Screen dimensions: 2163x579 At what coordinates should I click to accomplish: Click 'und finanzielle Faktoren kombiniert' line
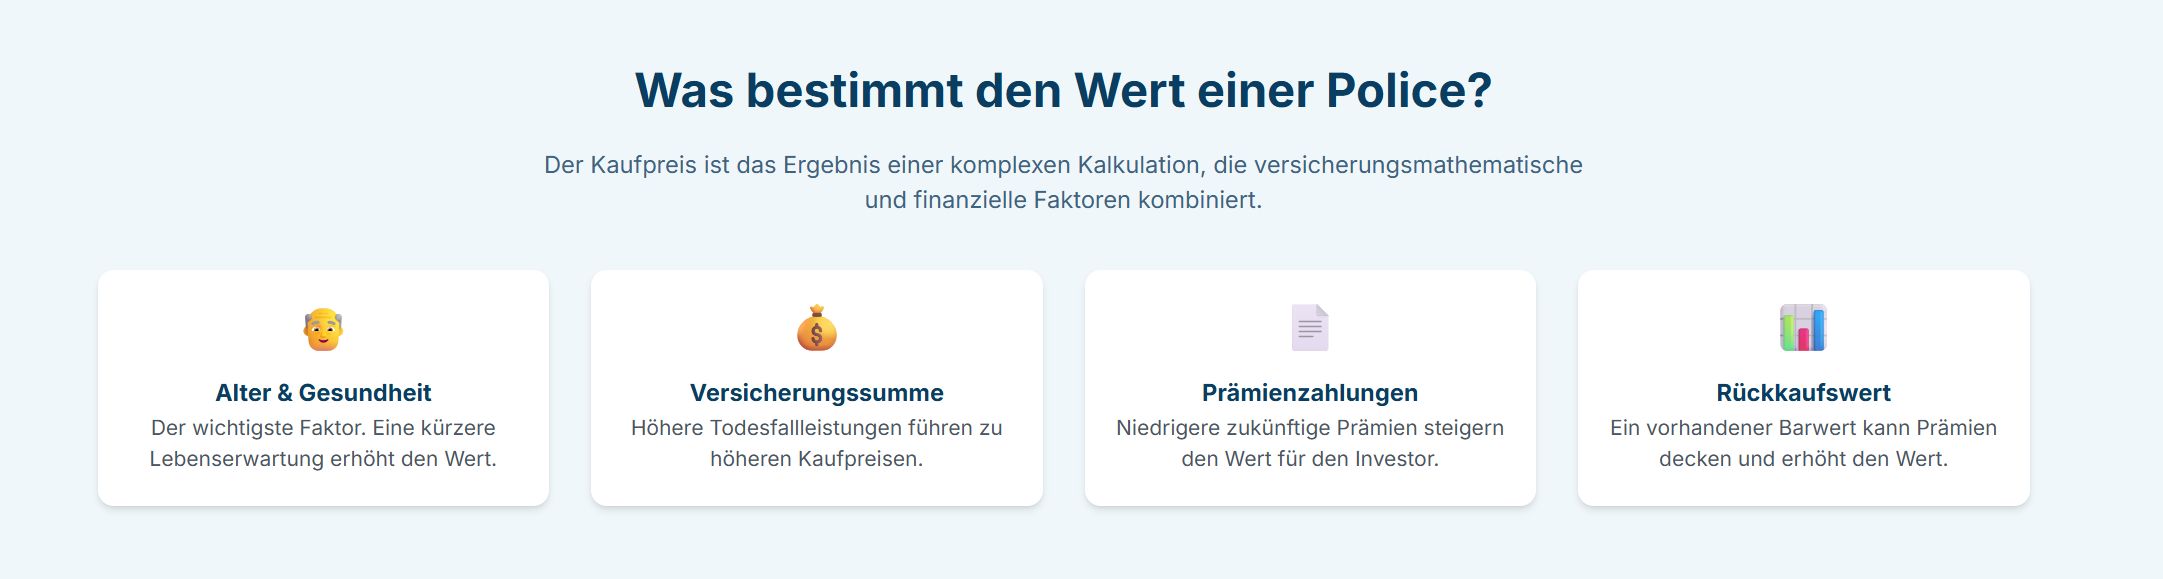click(1063, 200)
